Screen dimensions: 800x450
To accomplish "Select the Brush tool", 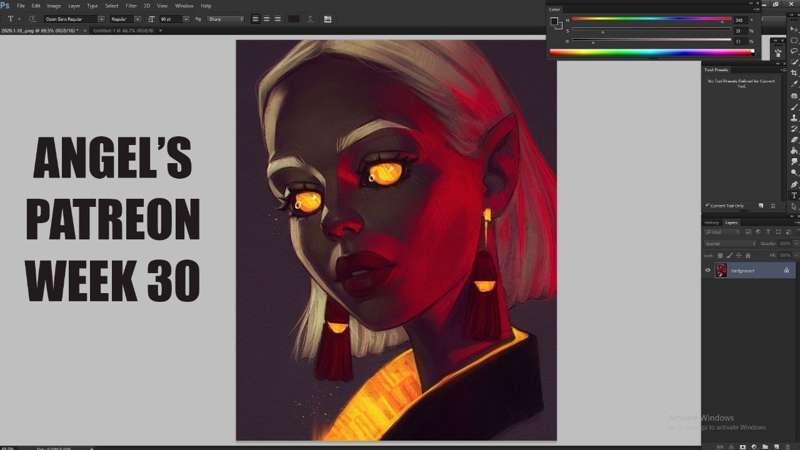I will (794, 107).
